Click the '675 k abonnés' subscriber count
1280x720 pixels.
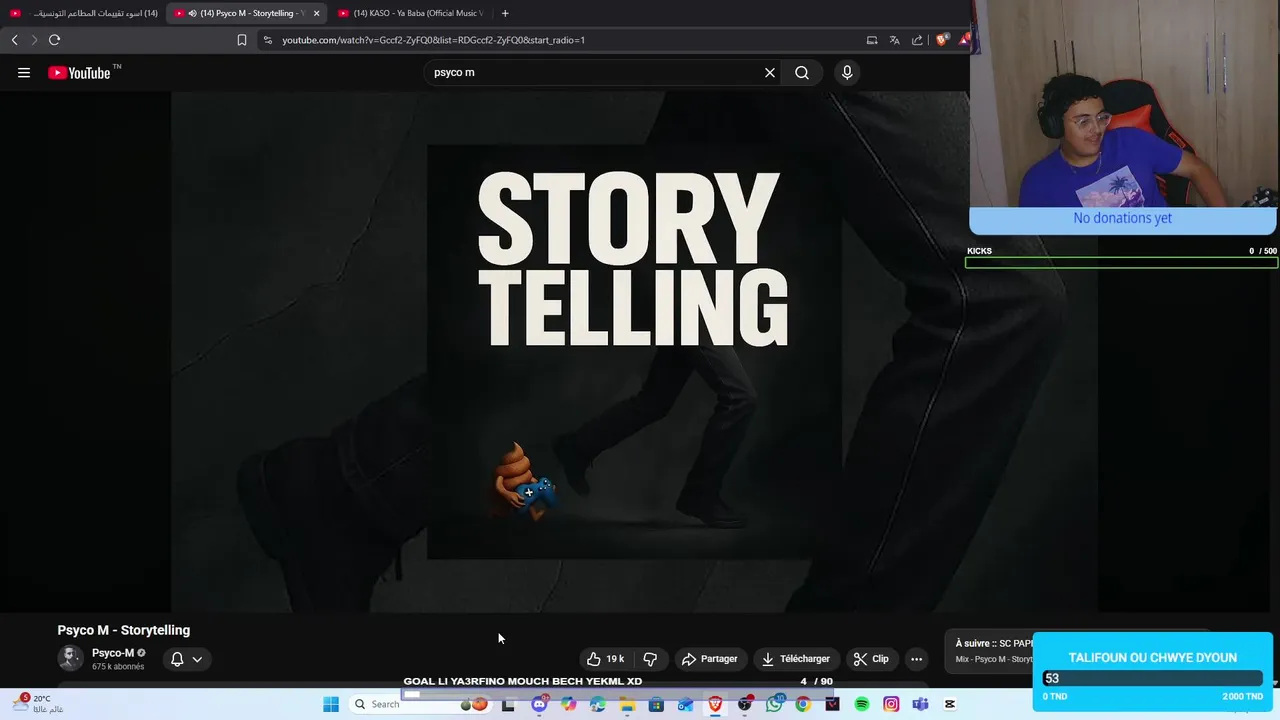(x=118, y=667)
